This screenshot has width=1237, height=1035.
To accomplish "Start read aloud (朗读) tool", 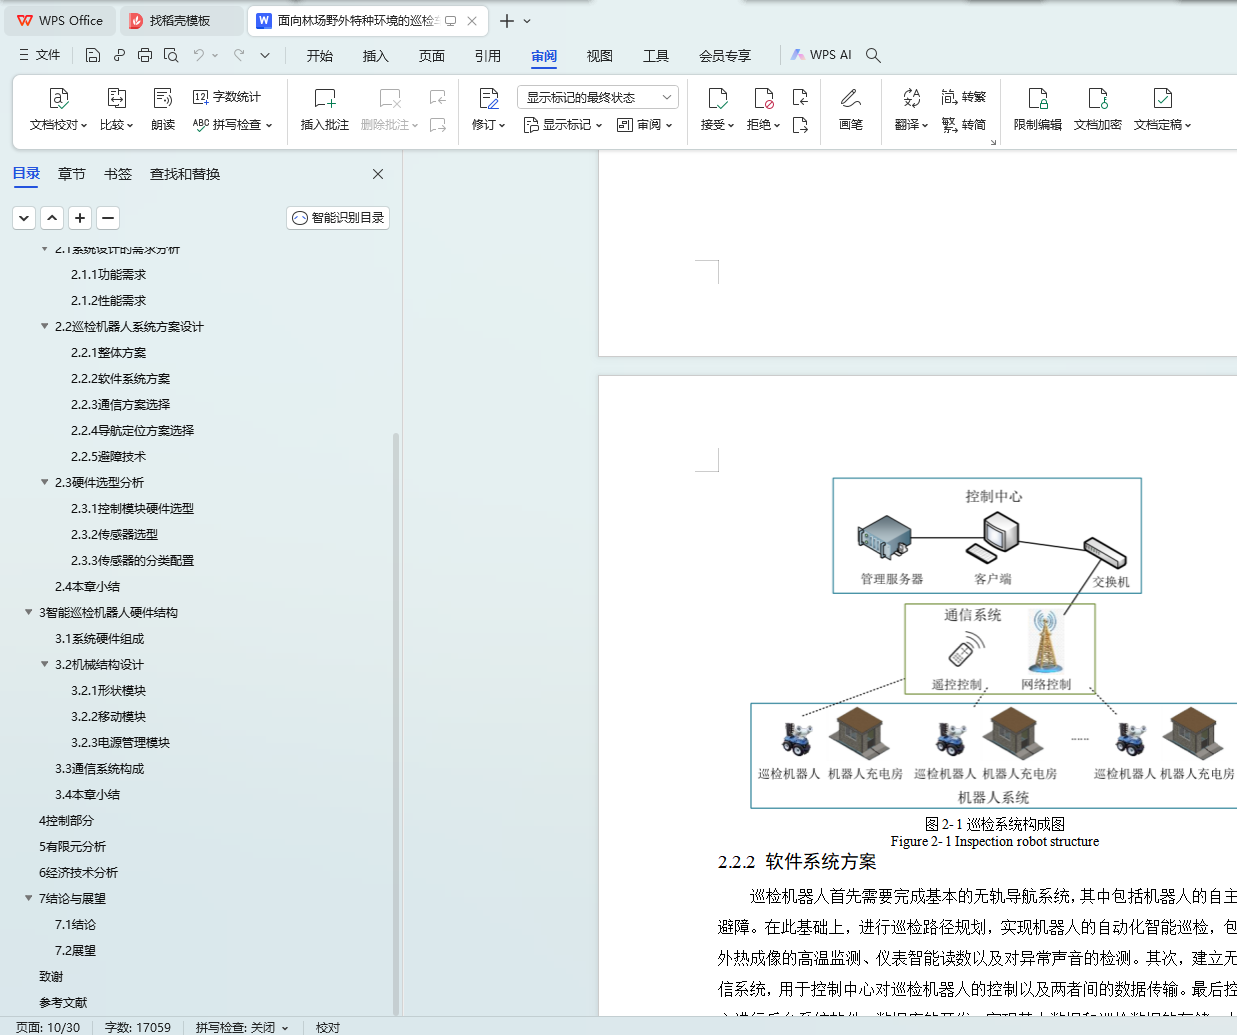I will click(x=163, y=110).
